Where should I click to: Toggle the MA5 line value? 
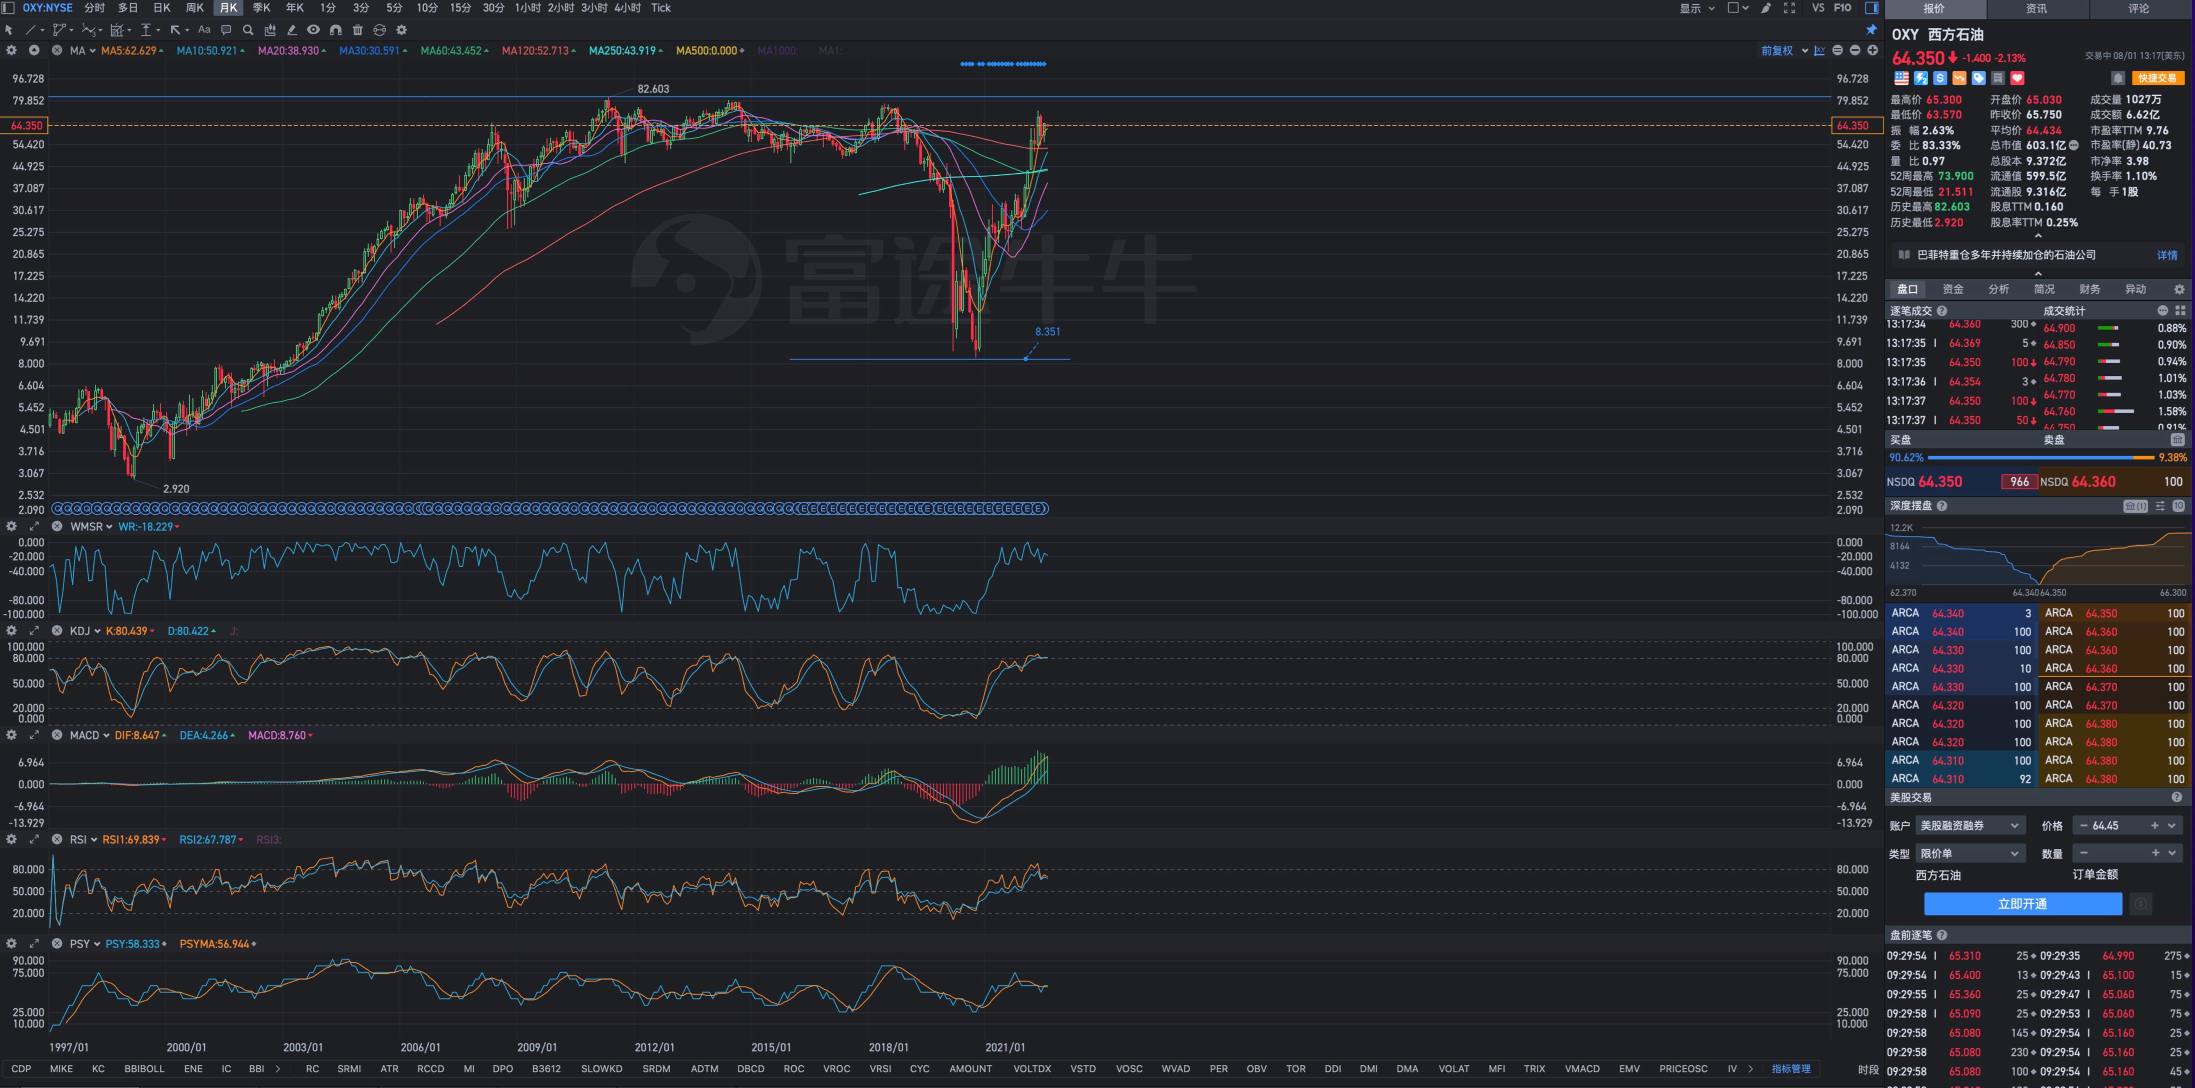(130, 50)
